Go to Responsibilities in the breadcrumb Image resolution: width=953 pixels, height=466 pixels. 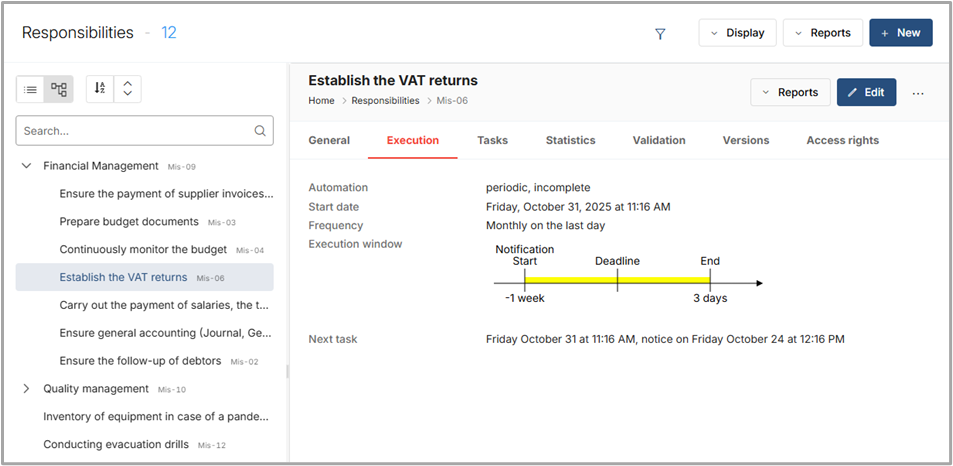click(385, 101)
